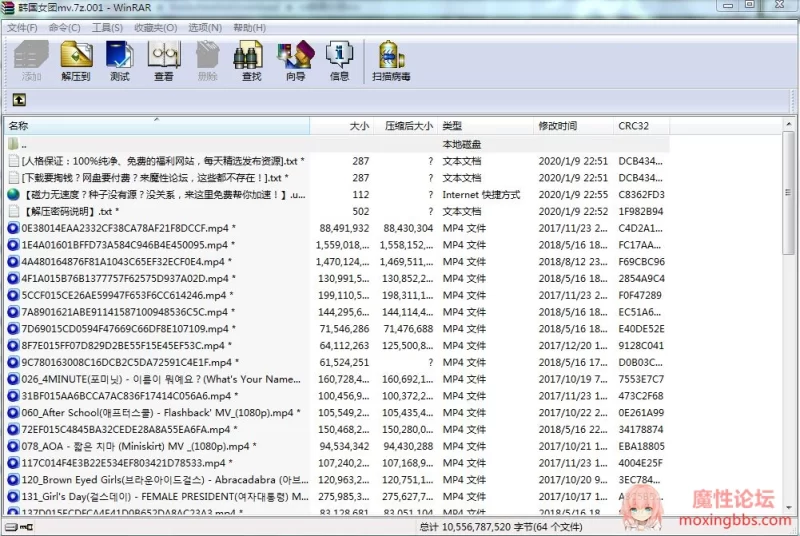
Task: Open the Favorites (收藏夹) menu
Action: coord(156,28)
